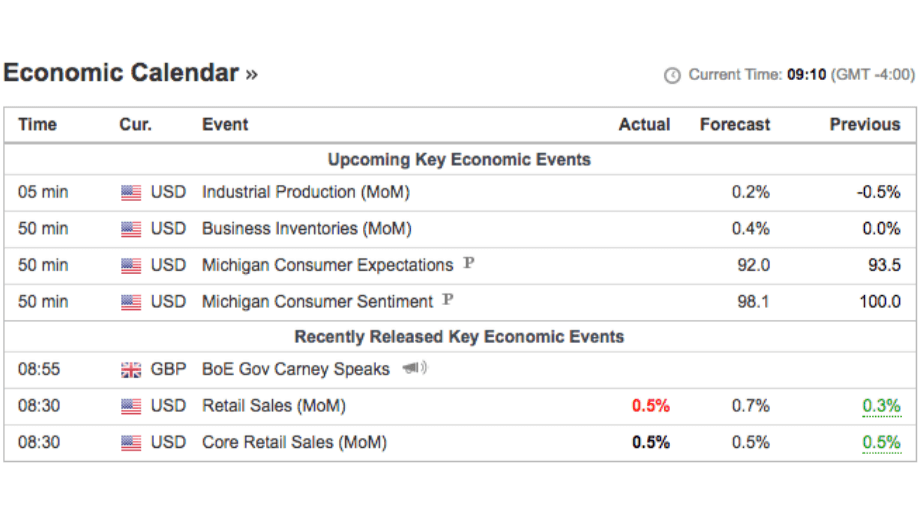
Task: Click the UK flag in BoE row
Action: [x=131, y=370]
